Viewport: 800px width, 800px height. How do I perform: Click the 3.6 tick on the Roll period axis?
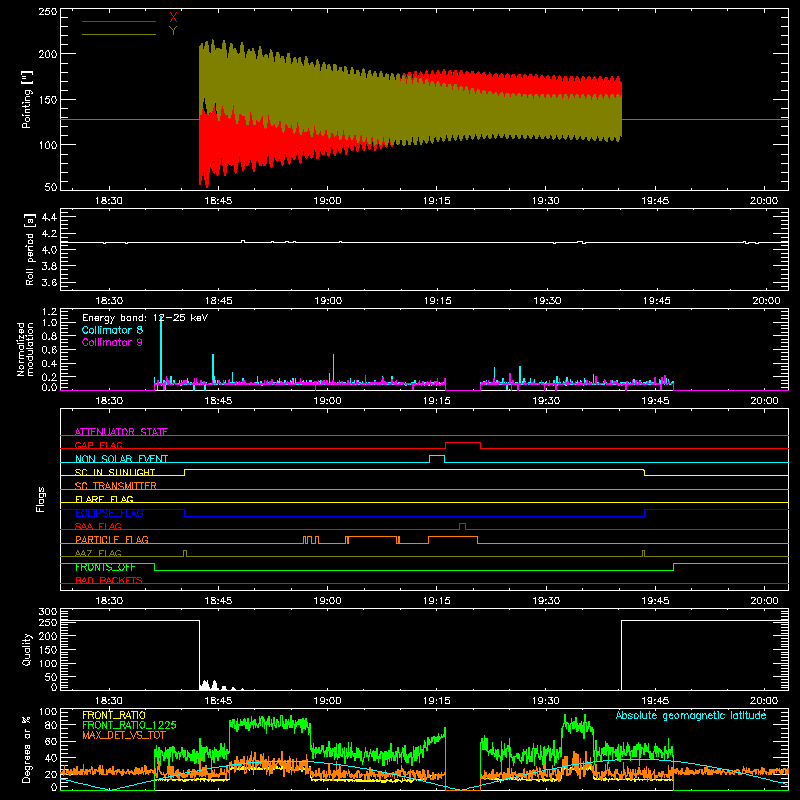49,282
